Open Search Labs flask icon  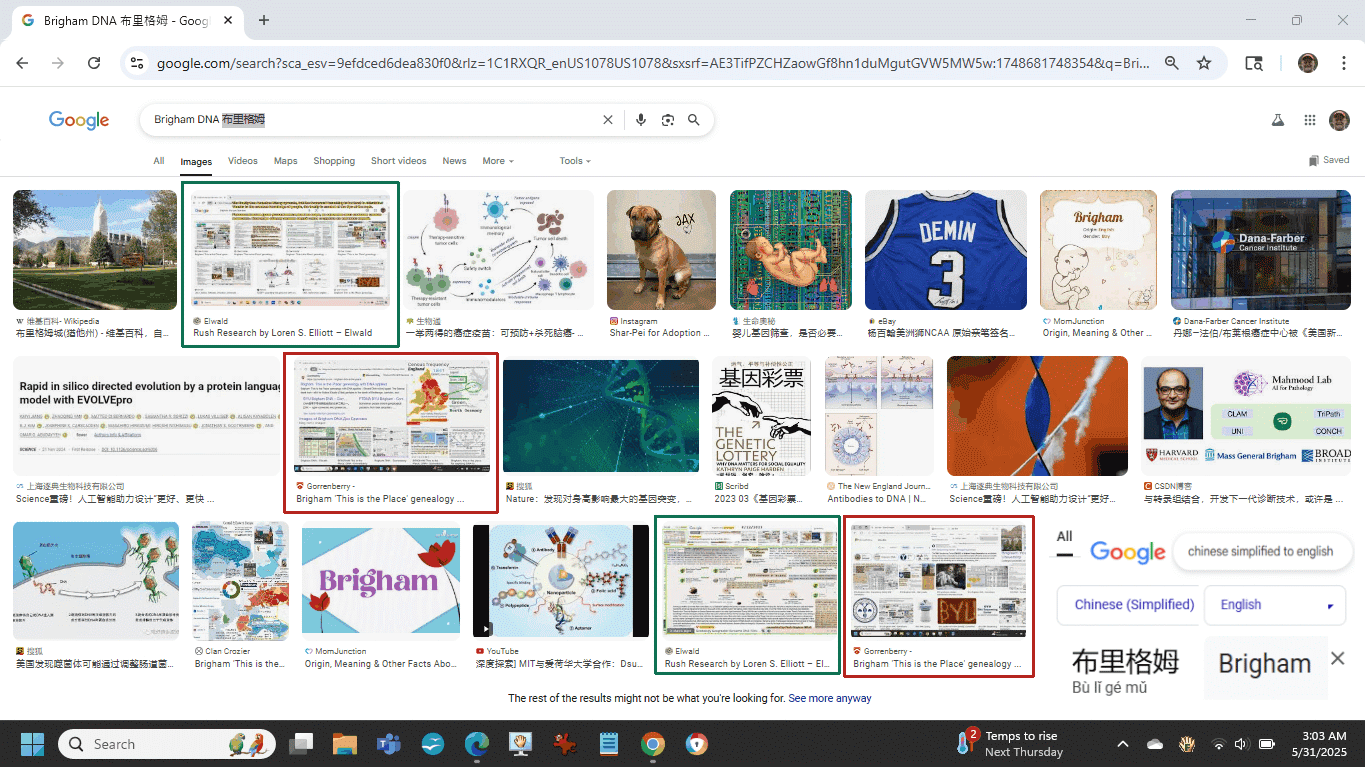point(1277,120)
